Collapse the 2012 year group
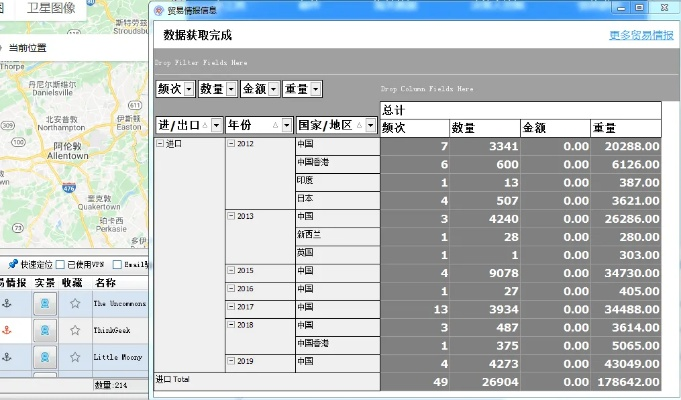 point(231,144)
